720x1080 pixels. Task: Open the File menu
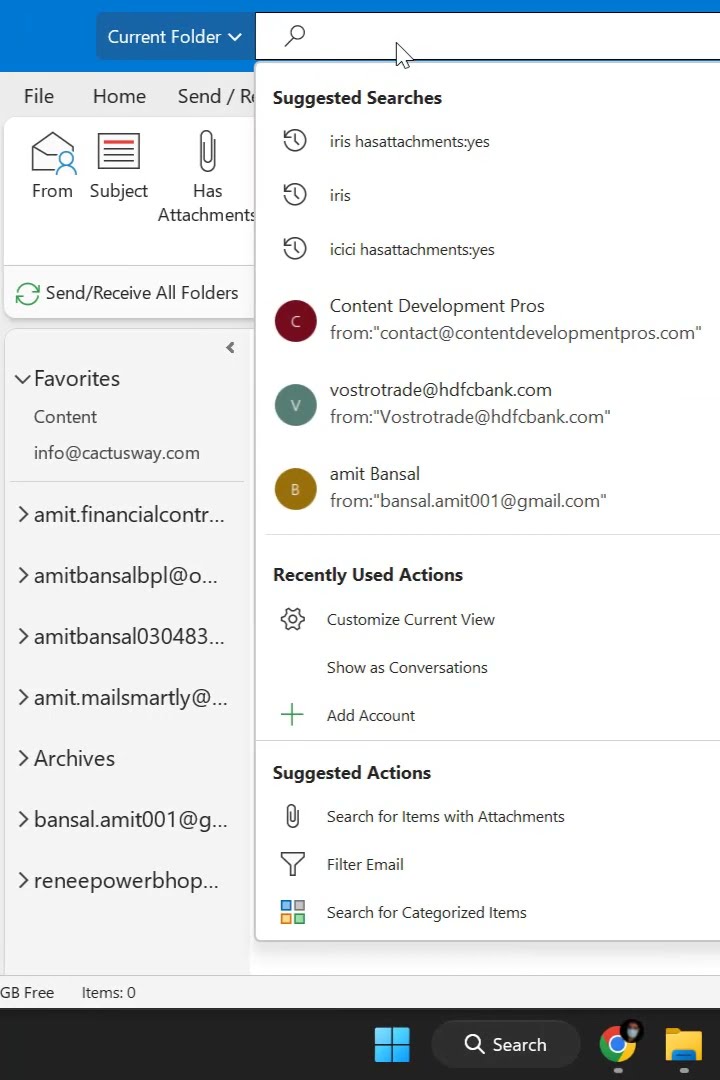39,97
